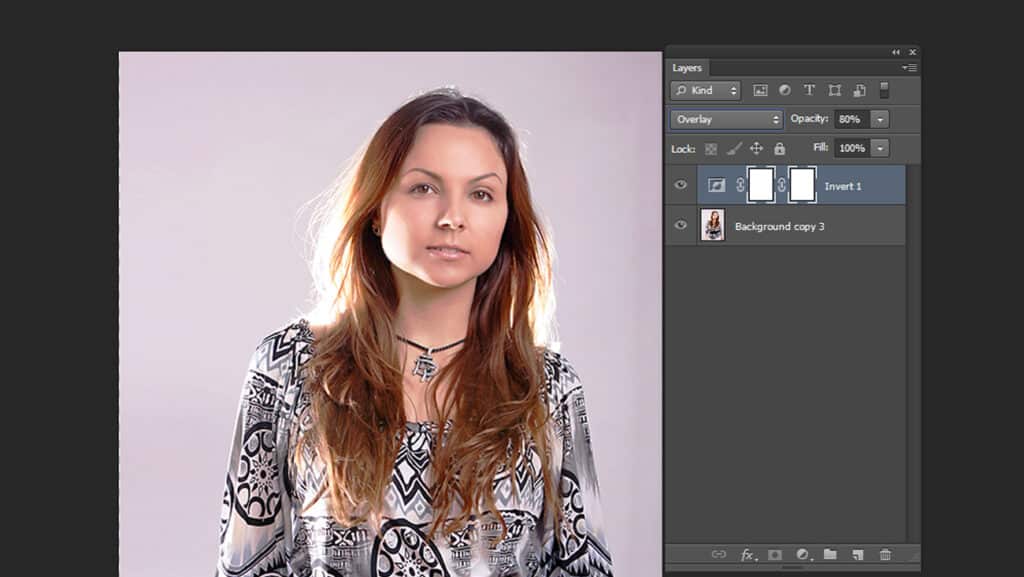Hide the Invert 1 layer

[681, 185]
